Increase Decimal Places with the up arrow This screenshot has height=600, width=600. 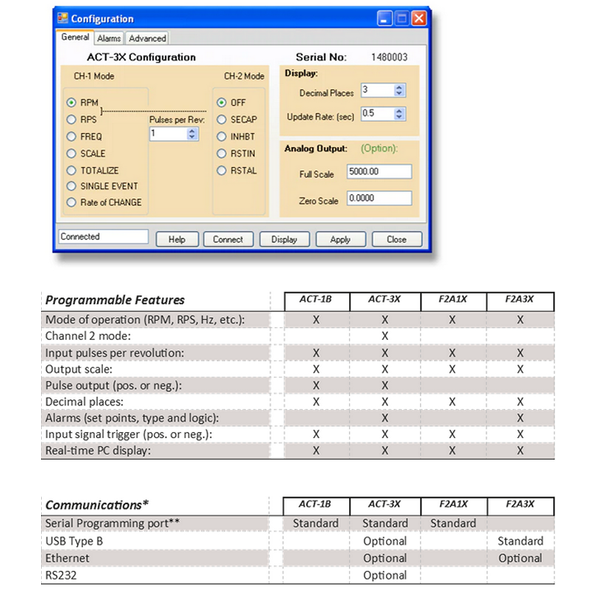pyautogui.click(x=399, y=87)
